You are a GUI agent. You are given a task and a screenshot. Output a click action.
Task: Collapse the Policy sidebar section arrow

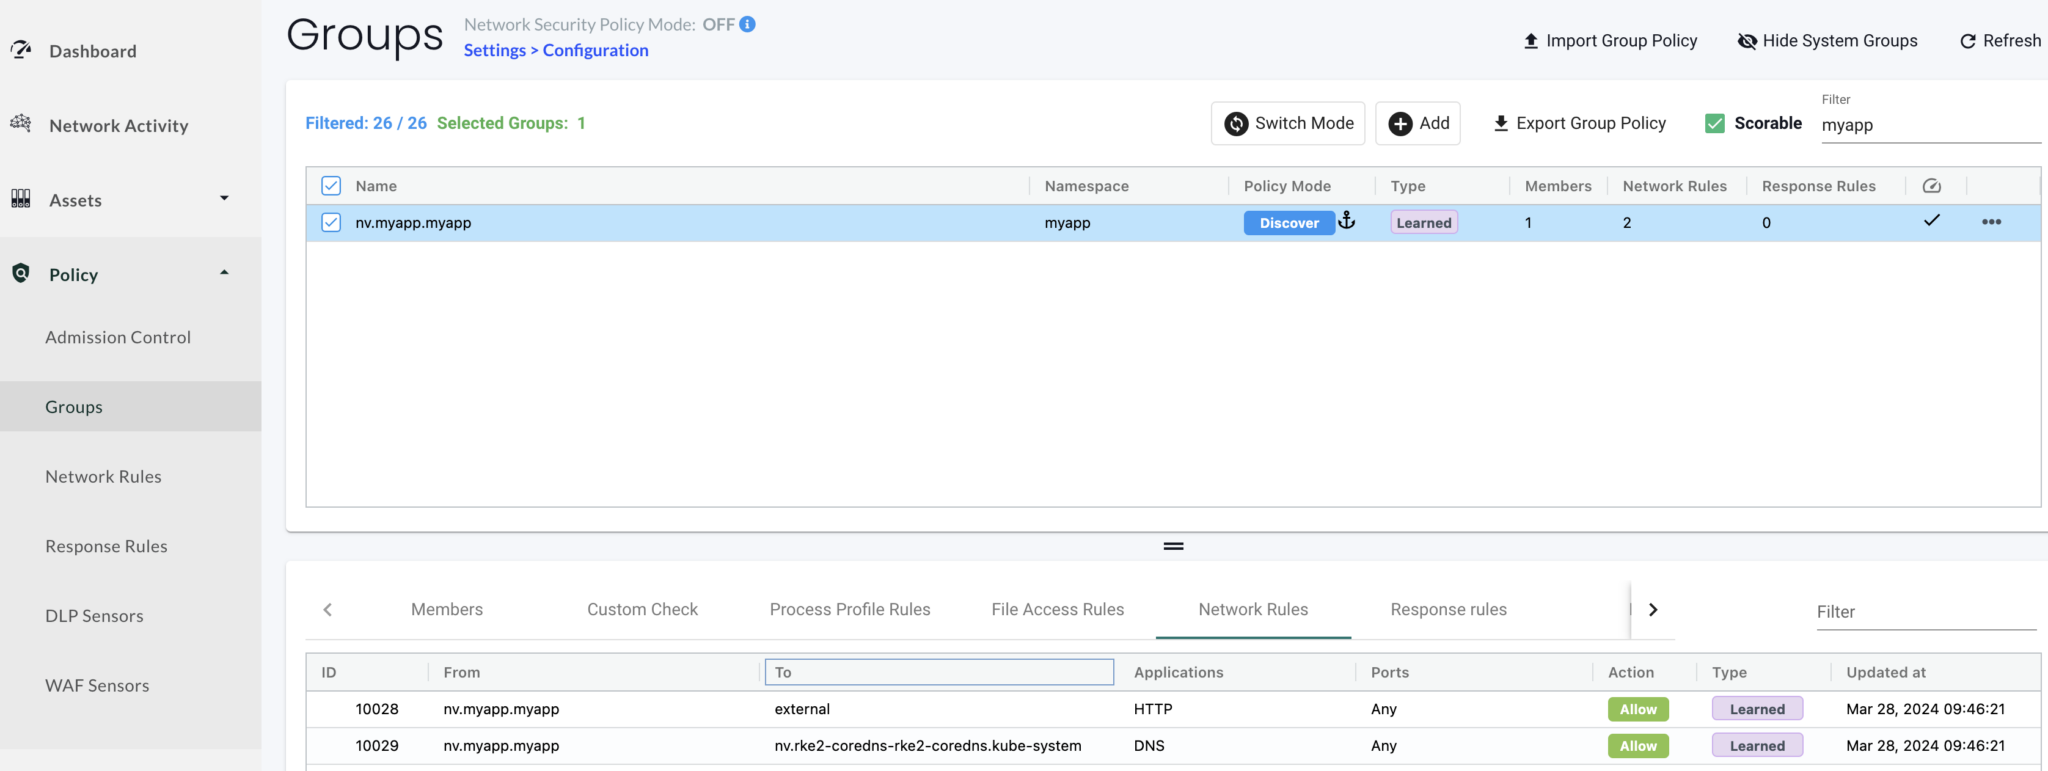(x=224, y=273)
